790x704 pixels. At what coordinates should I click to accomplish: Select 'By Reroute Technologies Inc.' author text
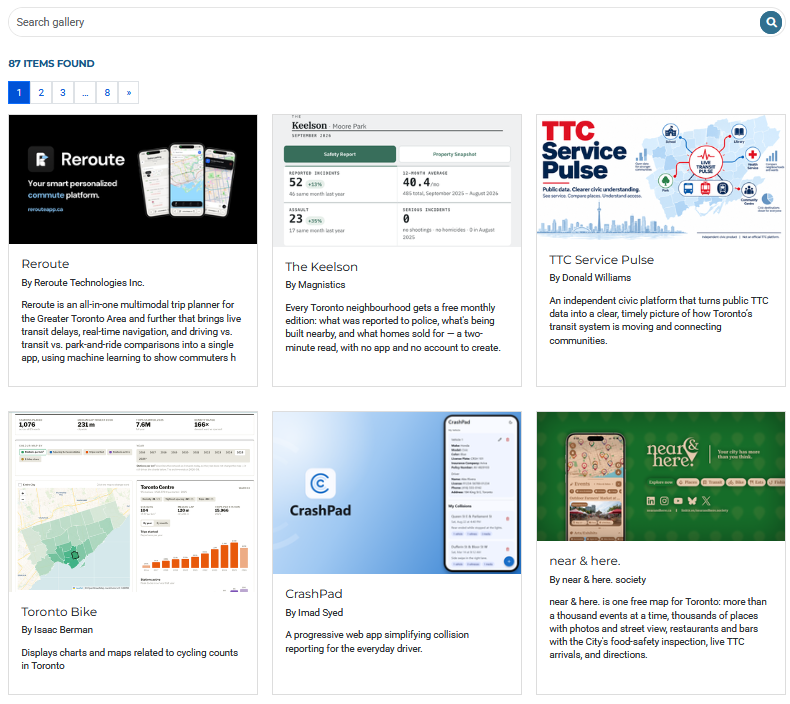83,283
